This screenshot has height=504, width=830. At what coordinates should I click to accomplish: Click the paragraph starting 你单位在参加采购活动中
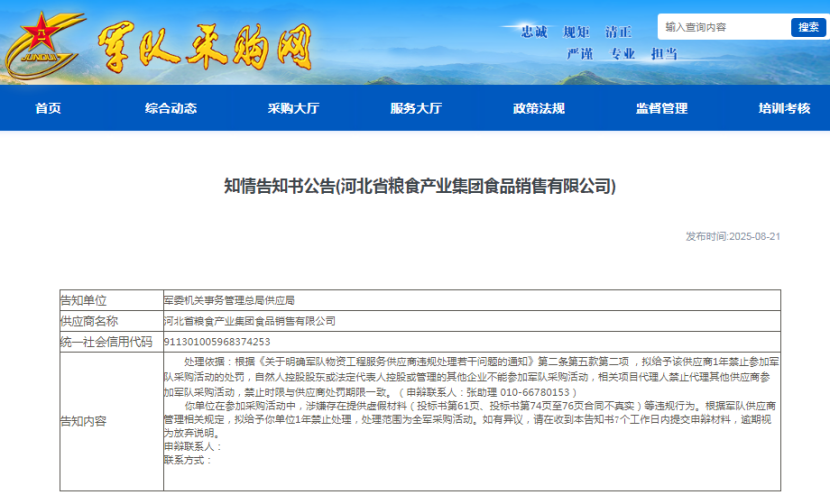coord(470,419)
